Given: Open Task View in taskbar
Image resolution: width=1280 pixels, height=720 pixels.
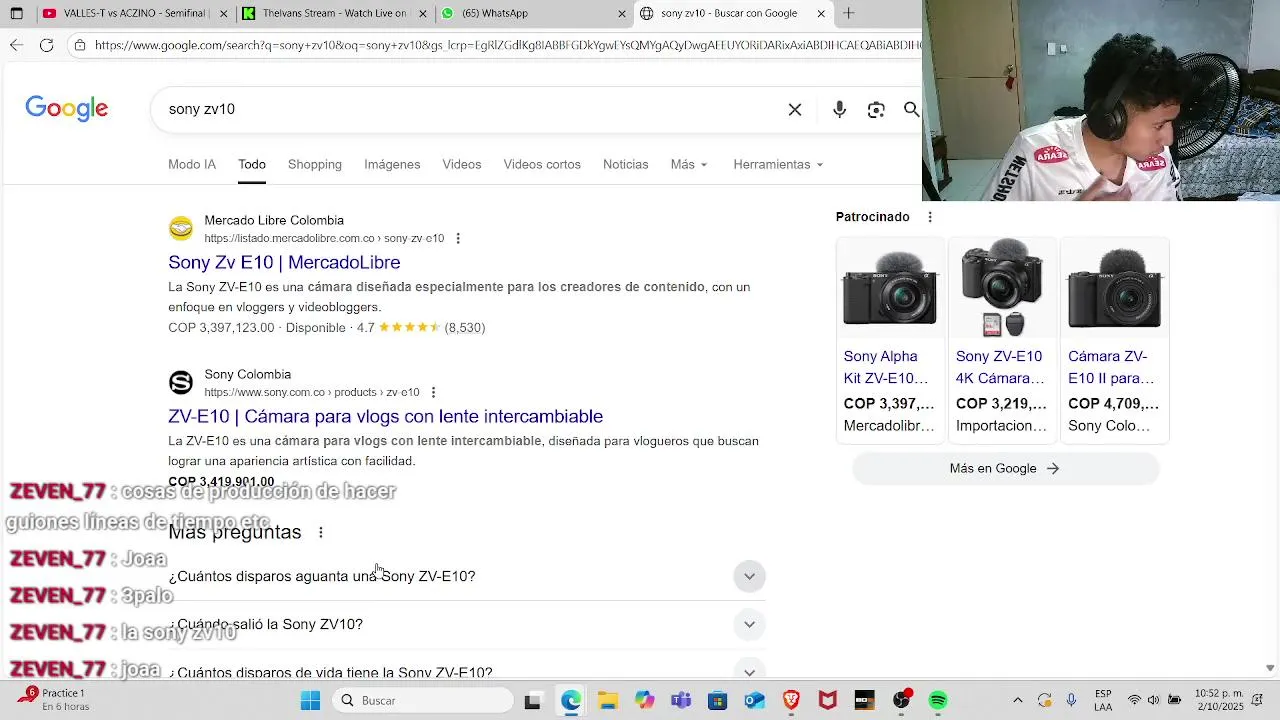Looking at the screenshot, I should coord(533,701).
